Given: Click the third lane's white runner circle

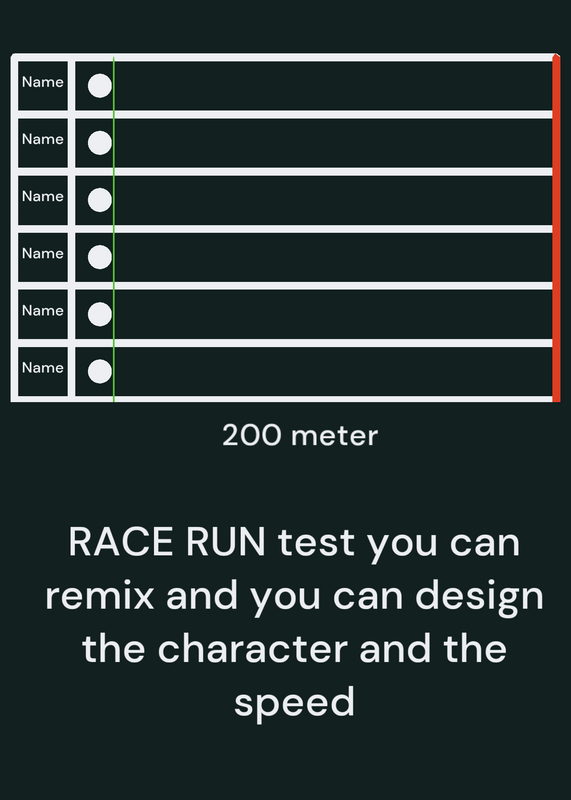Looking at the screenshot, I should tap(100, 200).
